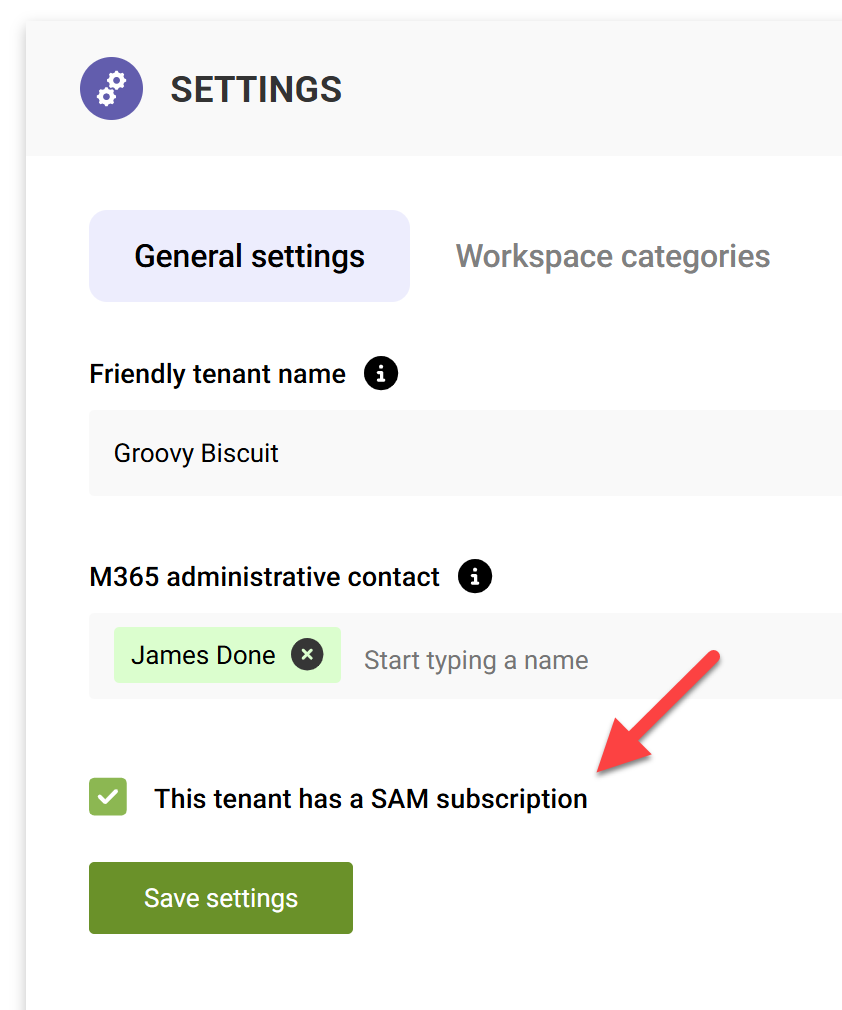Image resolution: width=842 pixels, height=1010 pixels.
Task: Switch to the Workspace categories tab
Action: coord(612,256)
